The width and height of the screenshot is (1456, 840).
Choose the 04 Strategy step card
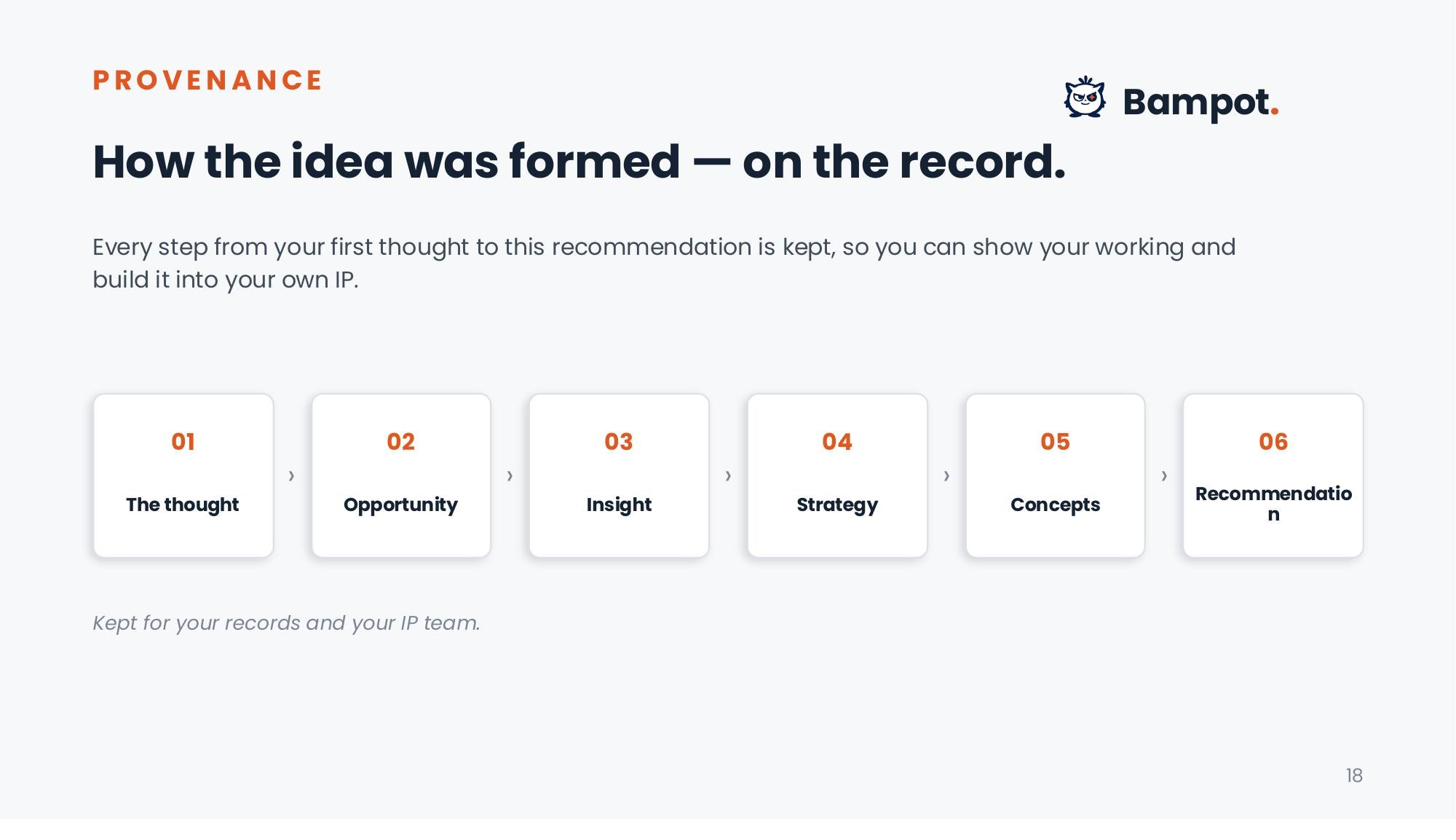837,476
